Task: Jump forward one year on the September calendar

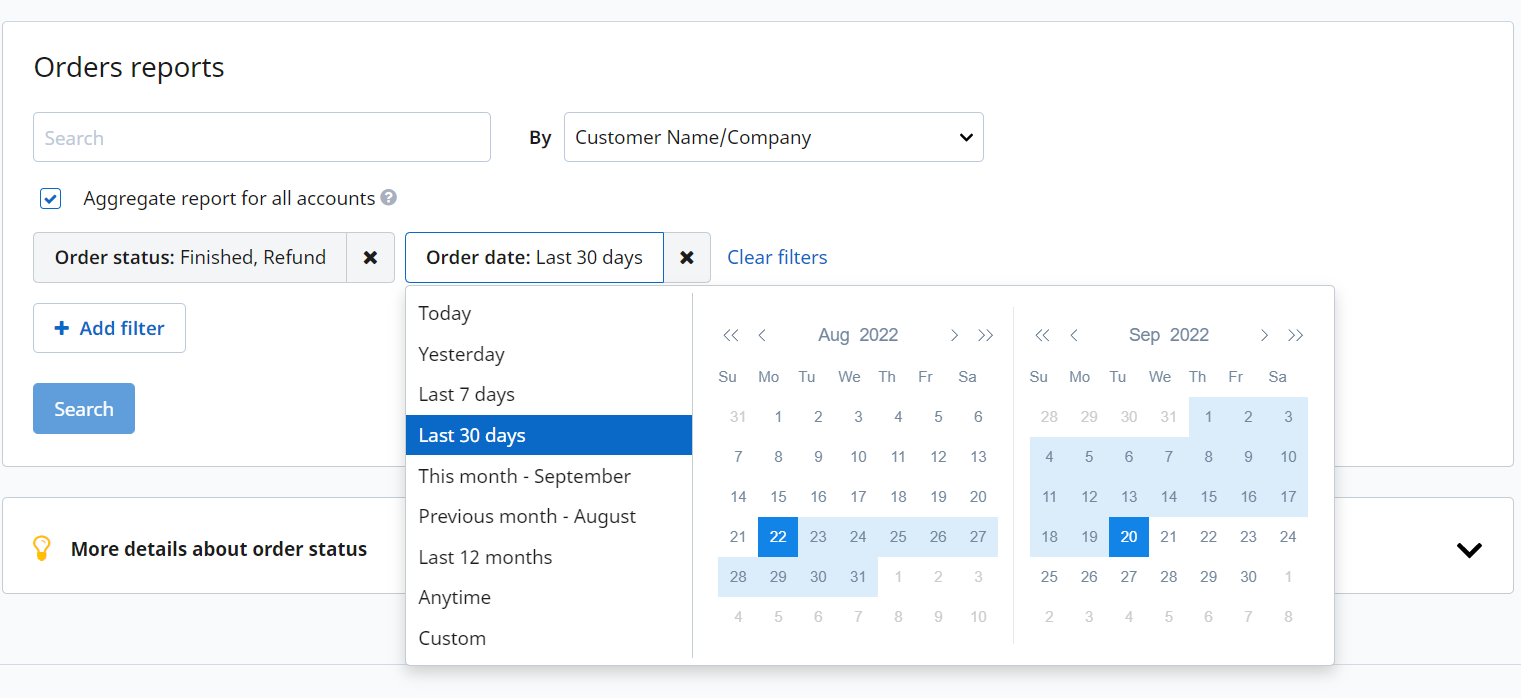Action: (1296, 335)
